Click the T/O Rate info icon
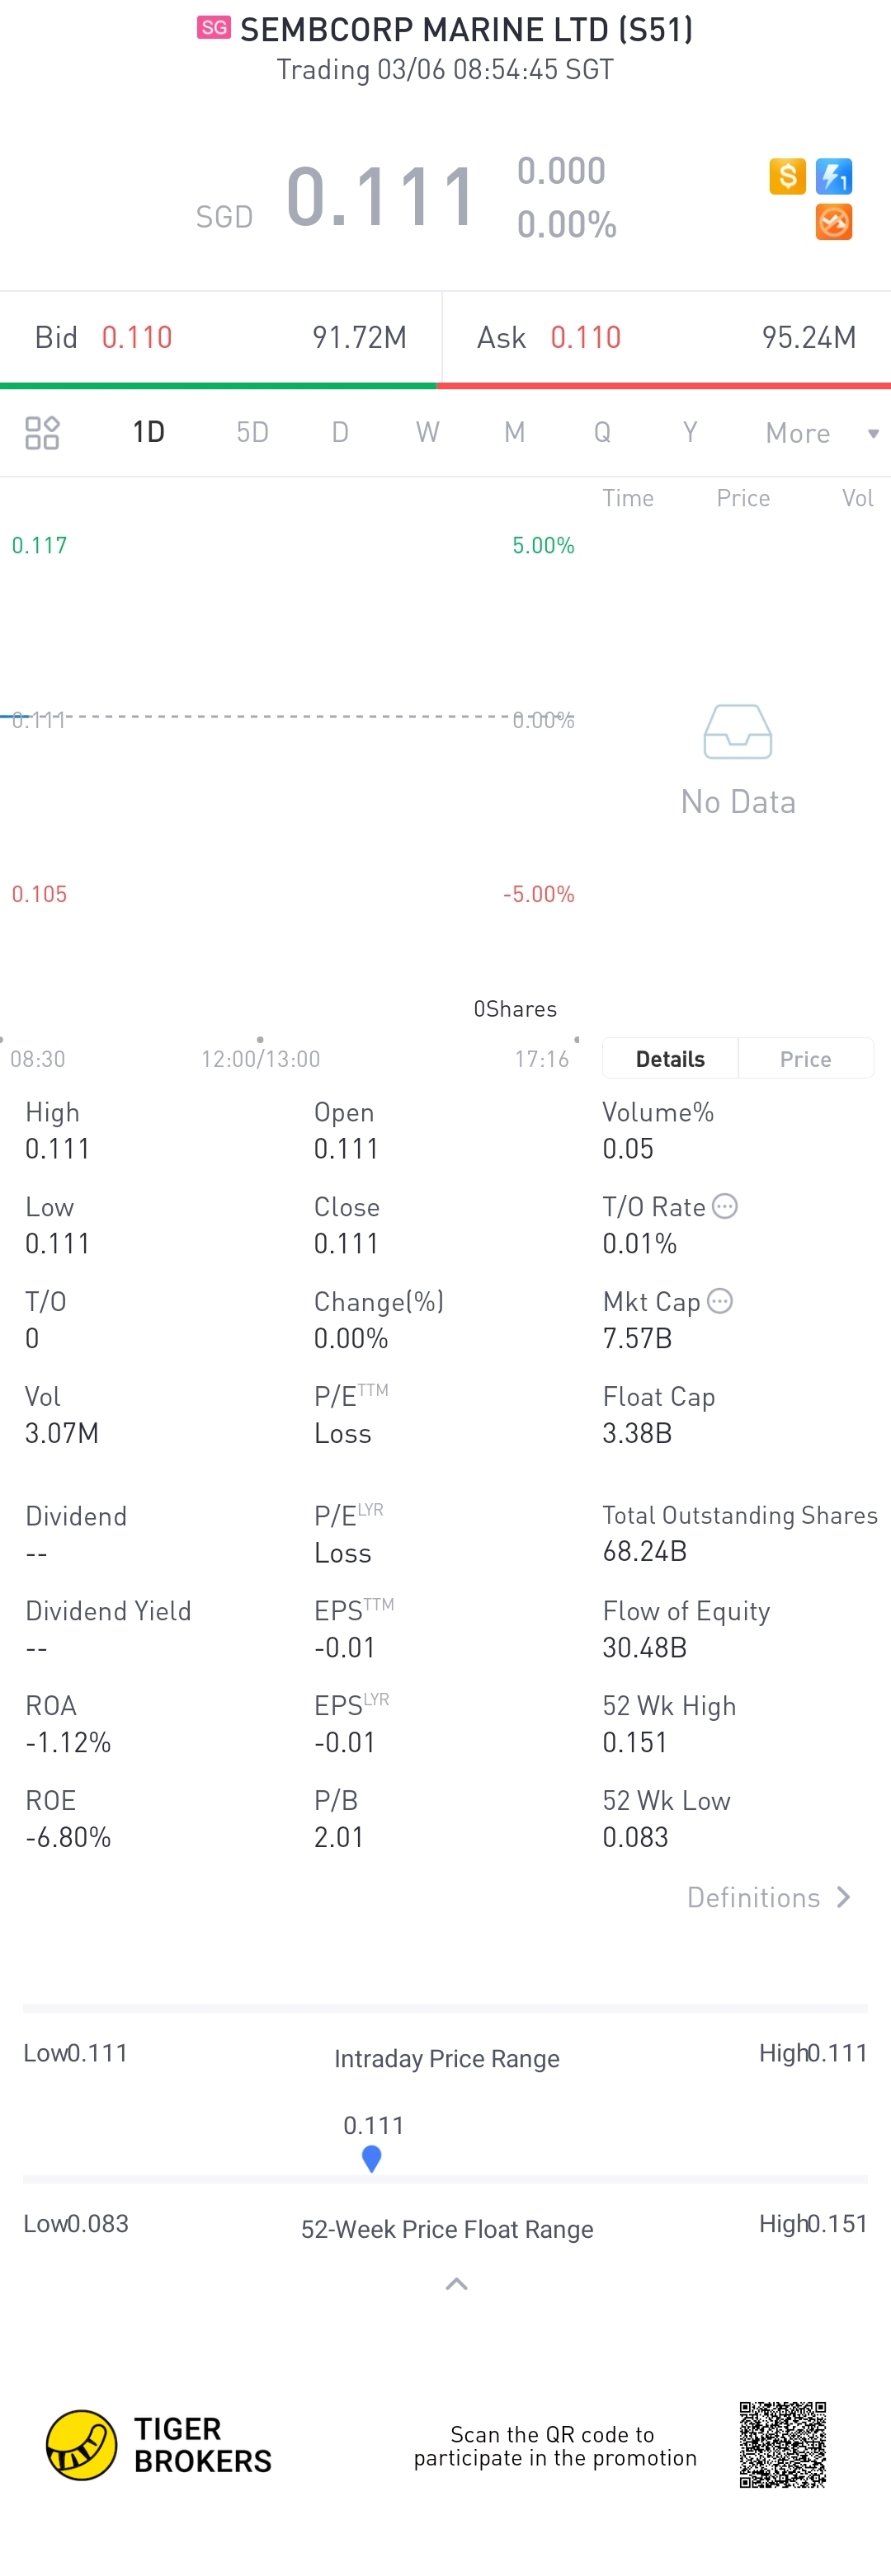Viewport: 891px width, 2576px height. click(x=725, y=1206)
